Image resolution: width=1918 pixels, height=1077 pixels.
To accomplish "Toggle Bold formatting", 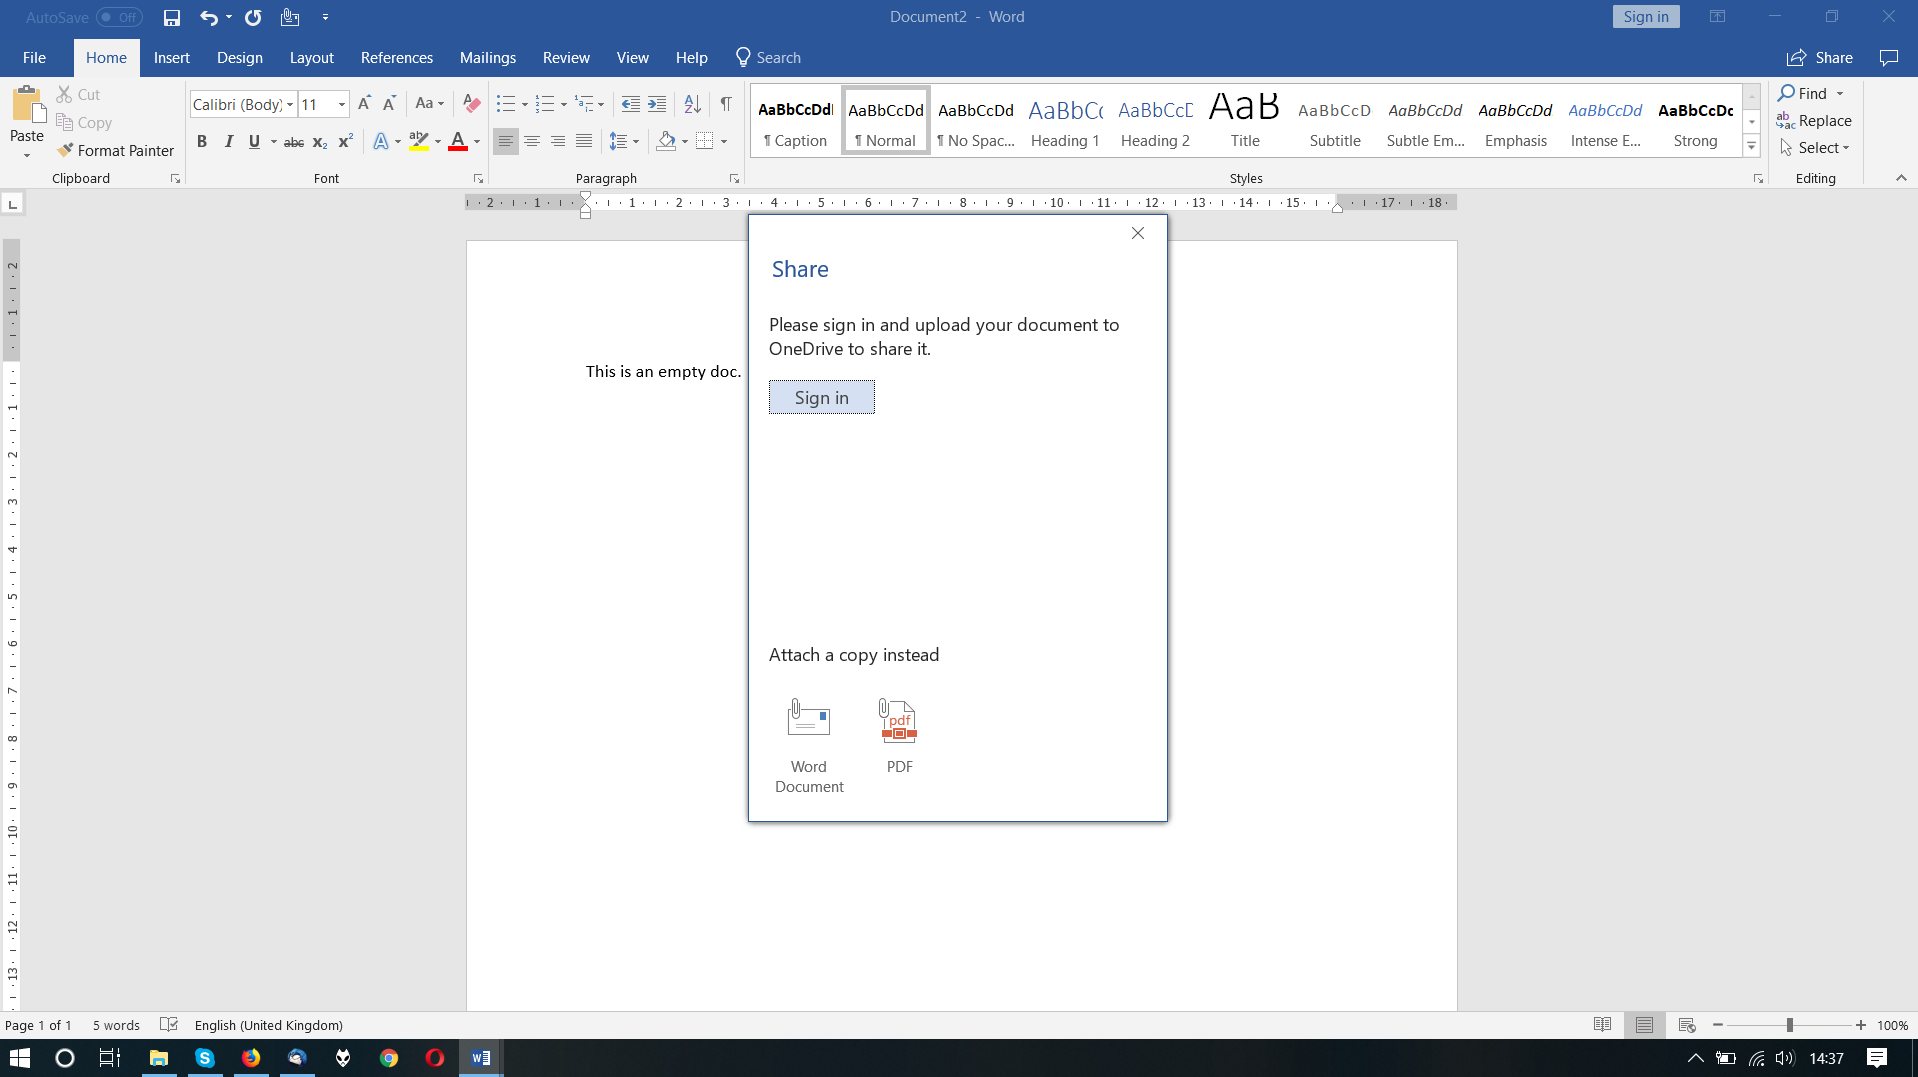I will click(202, 142).
